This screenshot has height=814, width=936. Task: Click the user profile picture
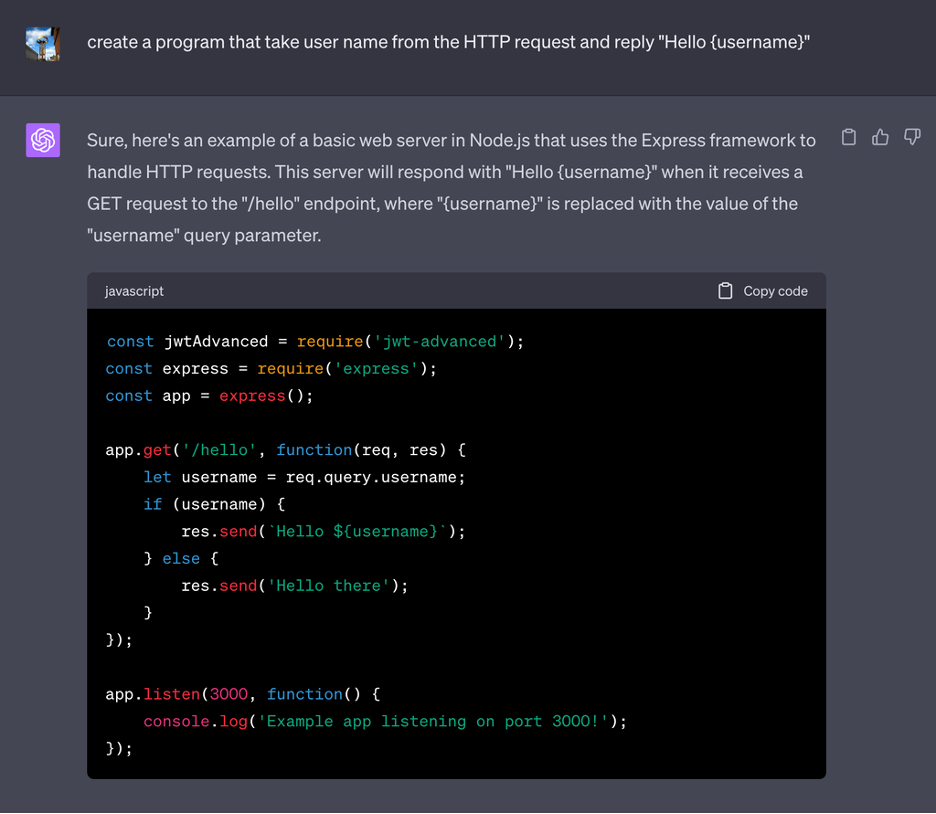coord(43,43)
